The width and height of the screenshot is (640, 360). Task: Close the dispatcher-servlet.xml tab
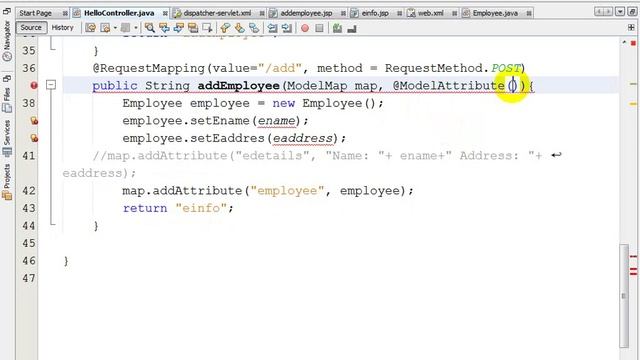click(262, 13)
